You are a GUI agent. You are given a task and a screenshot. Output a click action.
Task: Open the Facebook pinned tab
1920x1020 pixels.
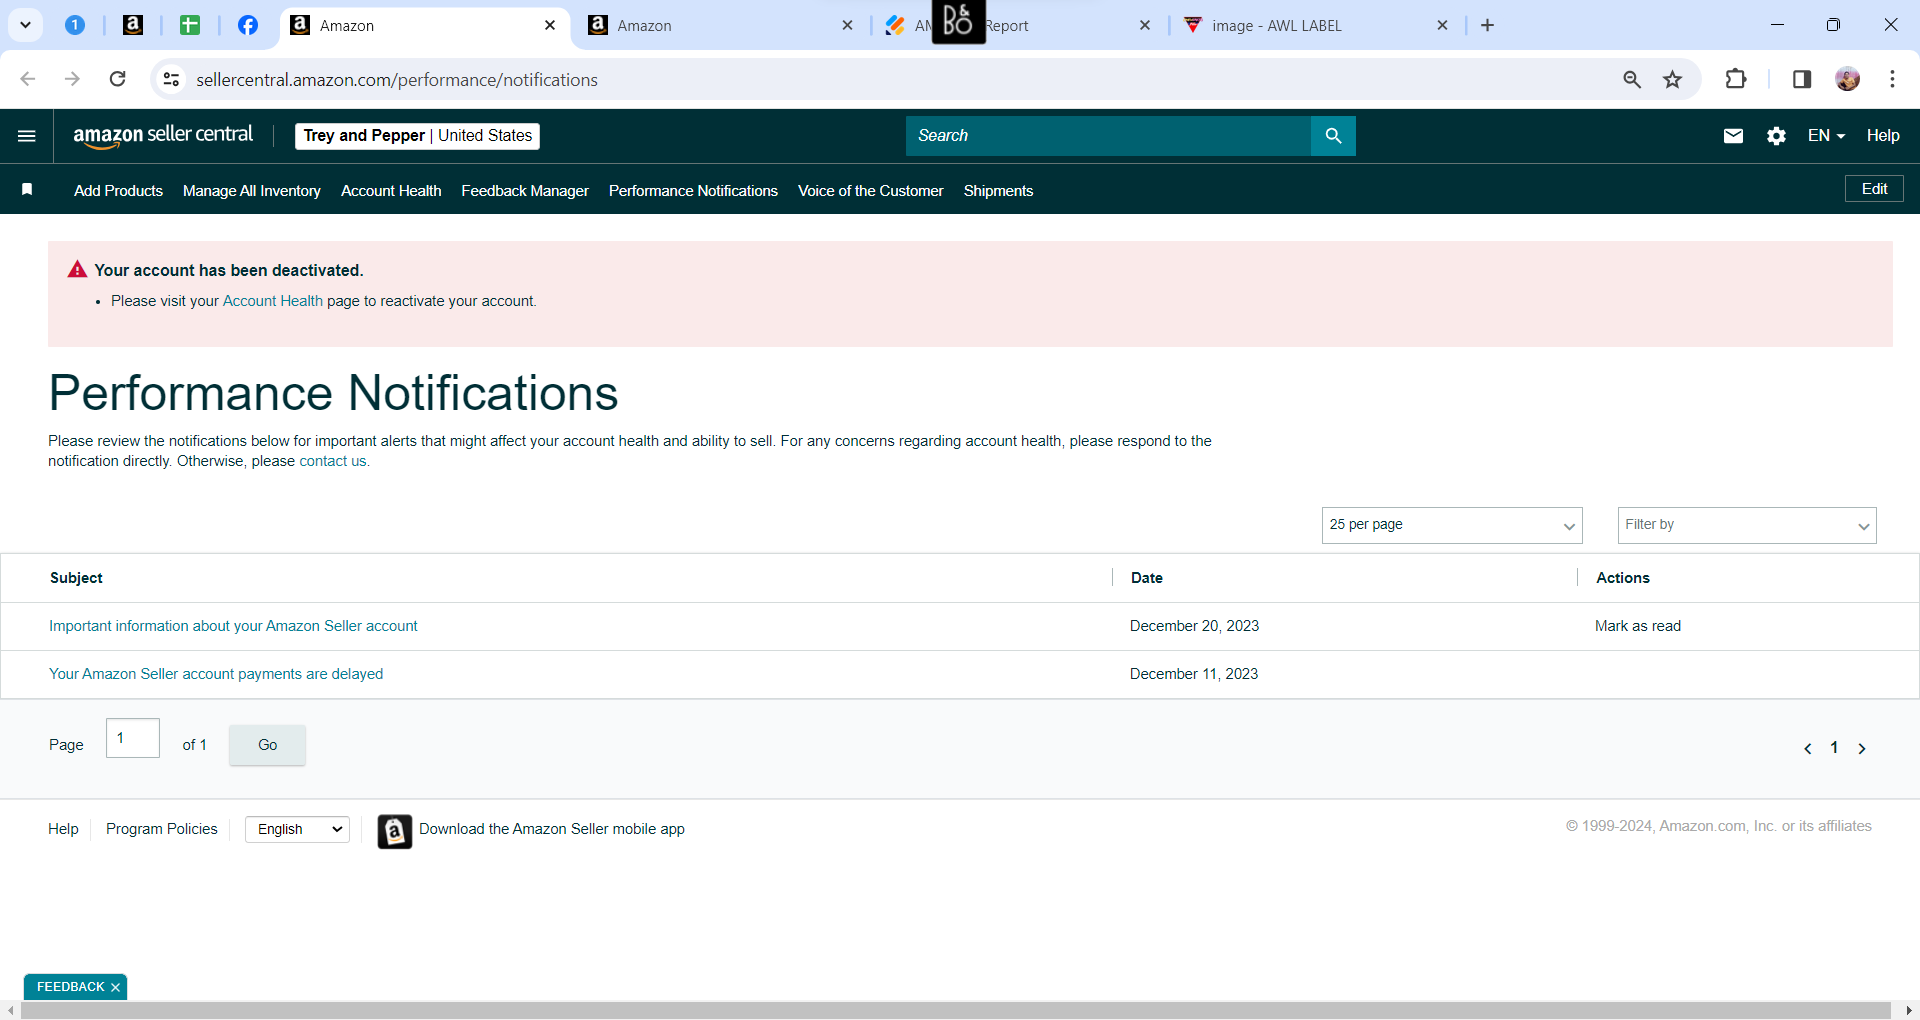(248, 25)
